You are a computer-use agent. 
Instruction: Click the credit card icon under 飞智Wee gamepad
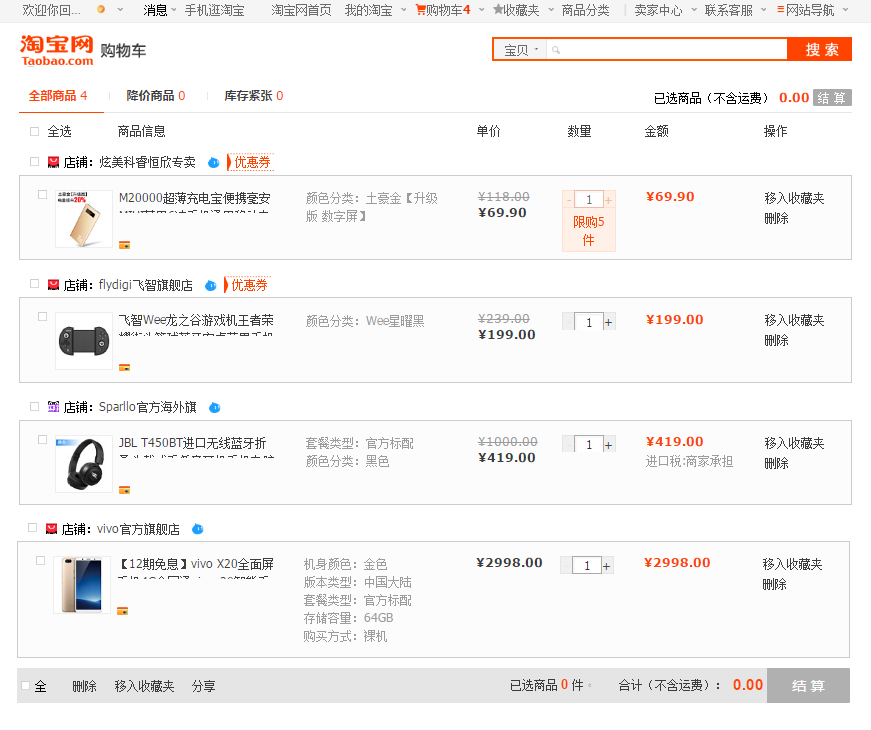pyautogui.click(x=124, y=367)
